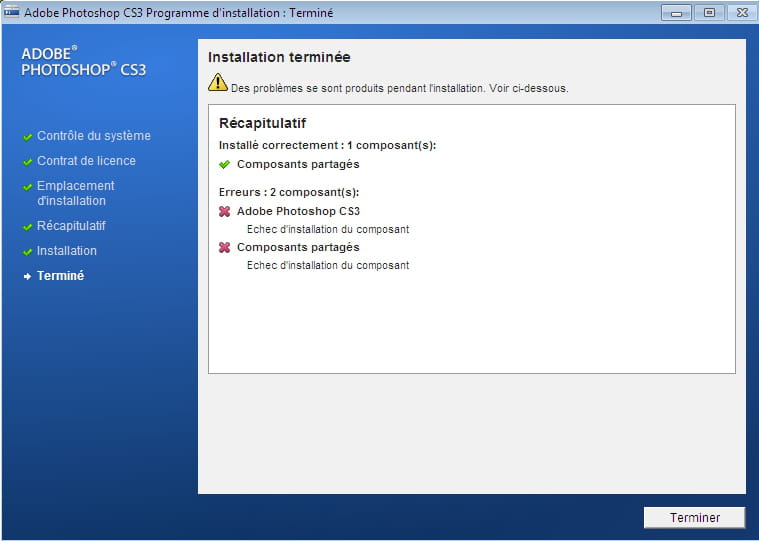Click 'Erreurs : 2 composant(s)' text
The width and height of the screenshot is (759, 541).
(289, 192)
